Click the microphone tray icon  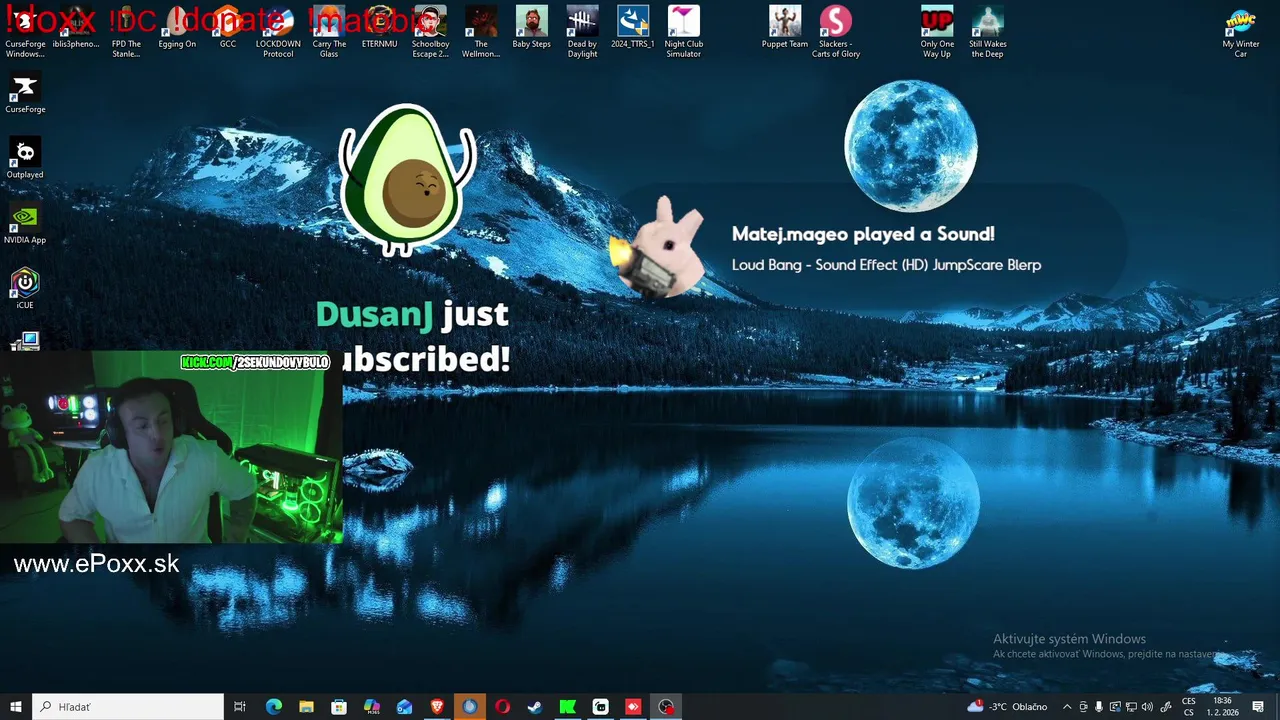coord(1099,707)
